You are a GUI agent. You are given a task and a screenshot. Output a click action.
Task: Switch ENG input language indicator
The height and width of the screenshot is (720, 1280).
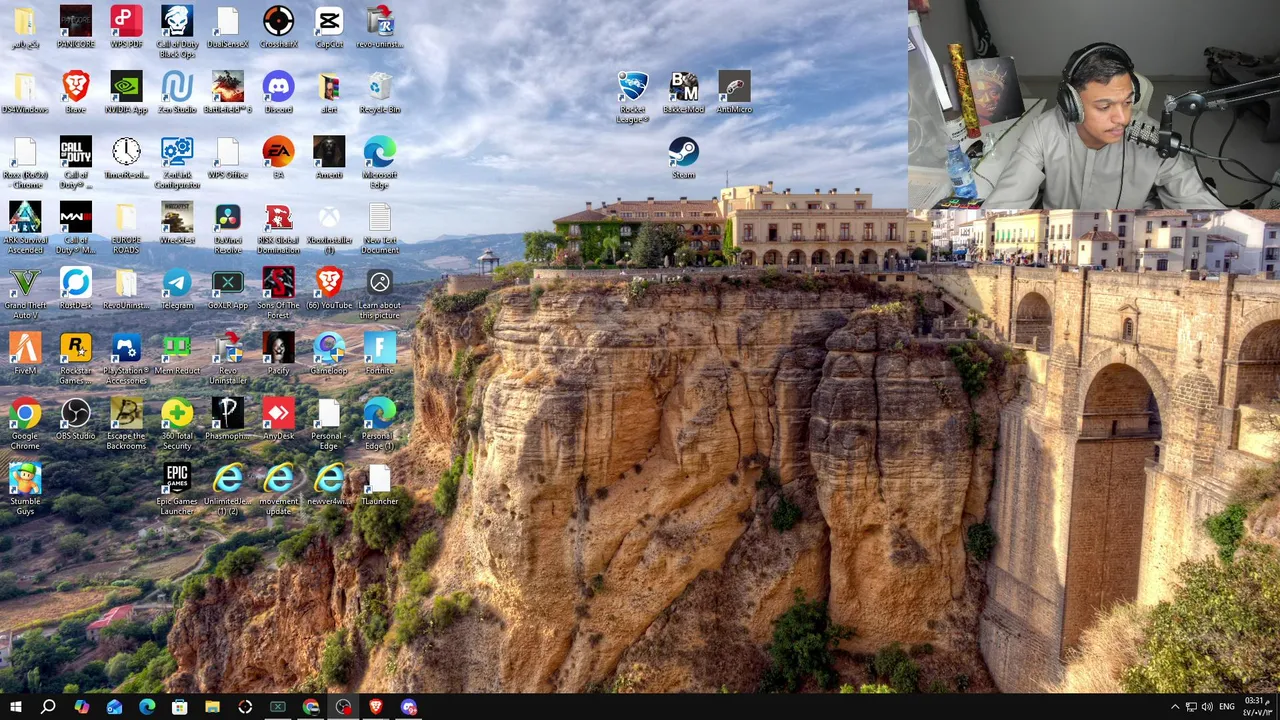(1226, 708)
